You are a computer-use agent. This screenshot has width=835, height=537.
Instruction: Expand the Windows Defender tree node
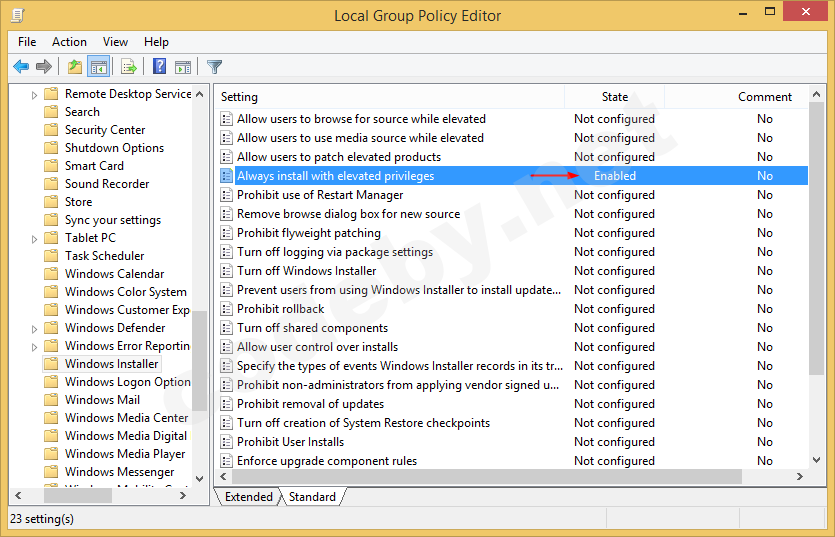pyautogui.click(x=35, y=328)
